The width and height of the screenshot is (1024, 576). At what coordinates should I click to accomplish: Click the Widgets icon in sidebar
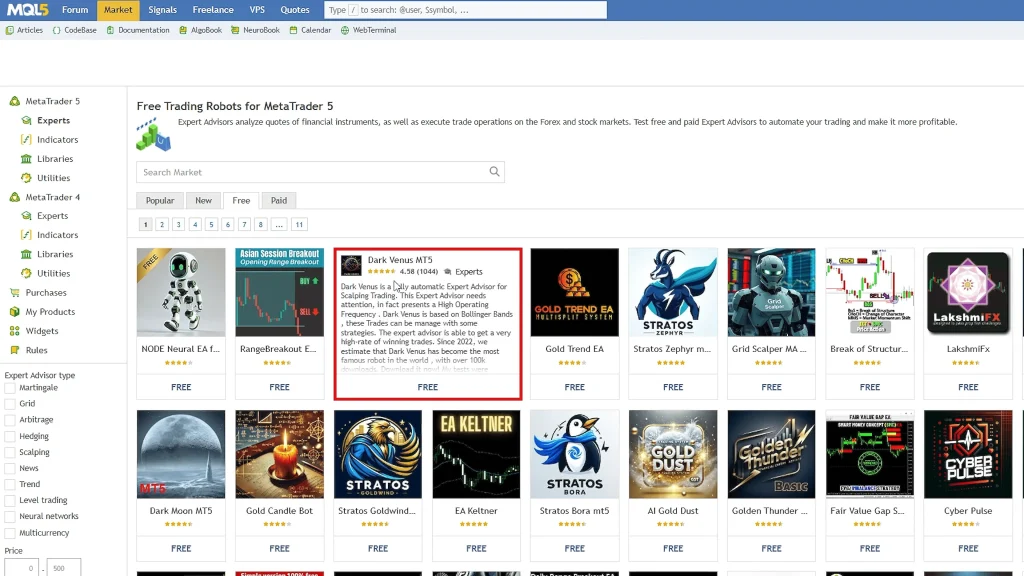(x=15, y=331)
